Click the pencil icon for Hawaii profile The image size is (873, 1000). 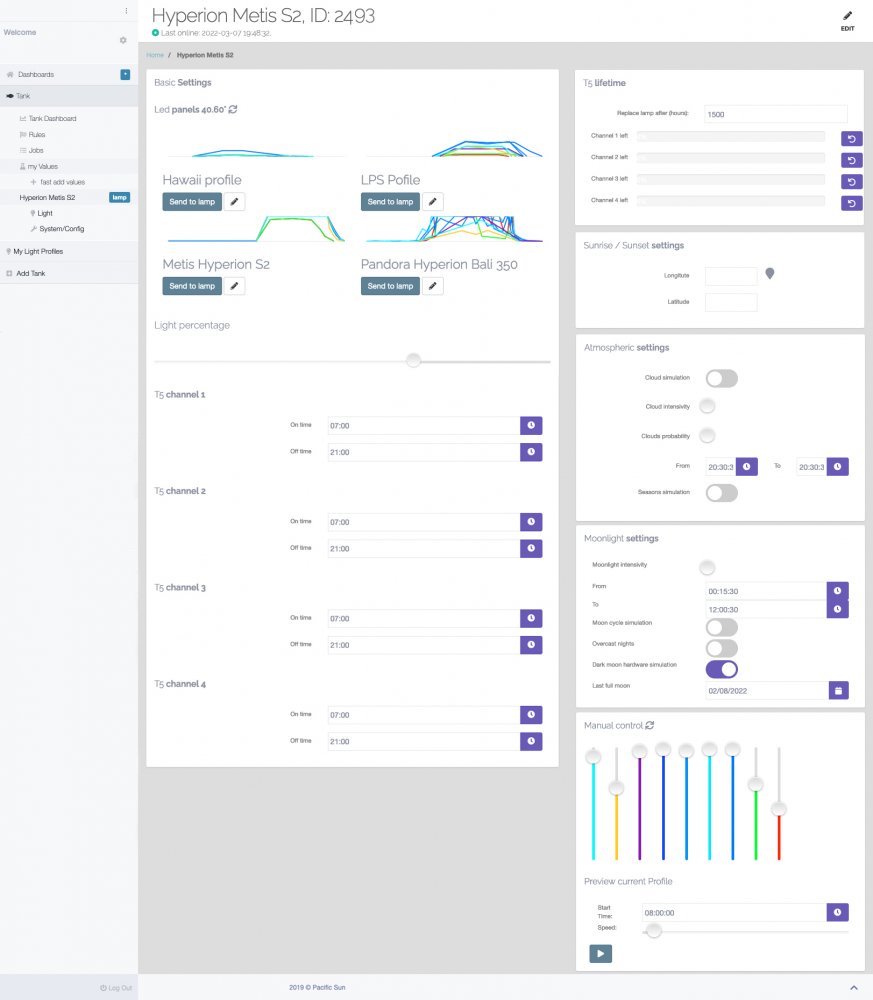tap(233, 202)
